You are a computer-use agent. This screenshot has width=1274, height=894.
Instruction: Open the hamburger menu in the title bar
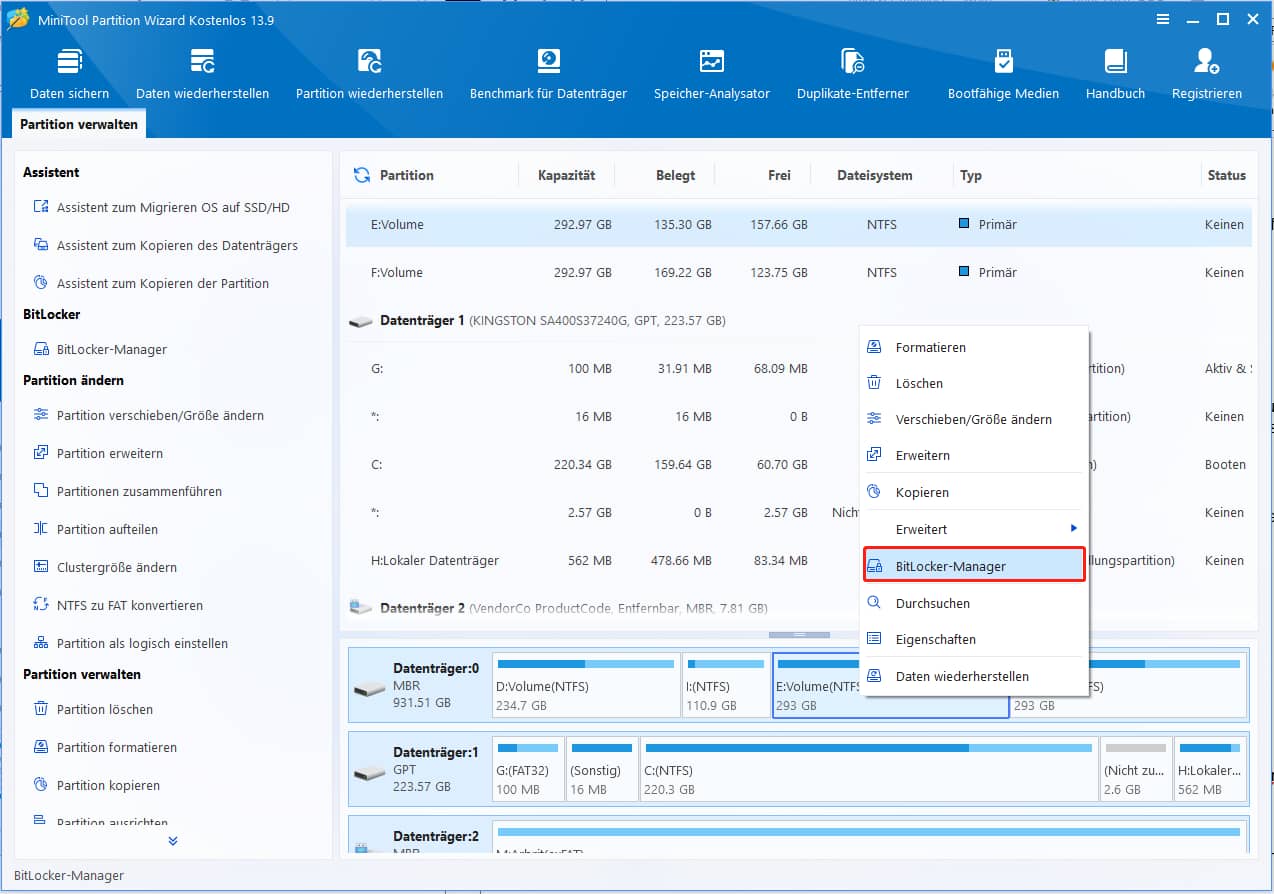pos(1163,19)
